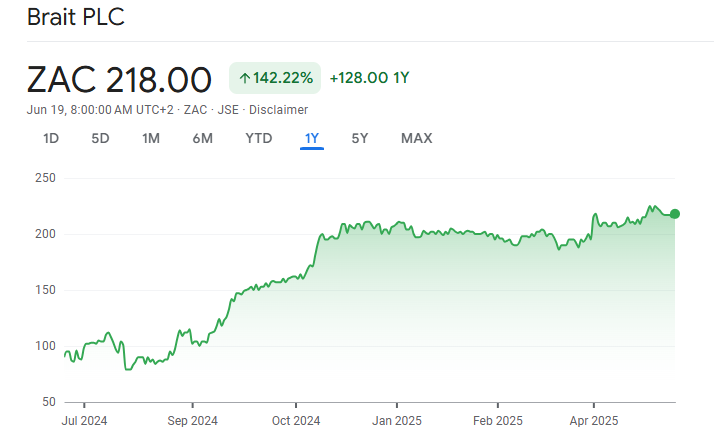714x446 pixels.
Task: Select the 1Y time range tab
Action: click(x=312, y=138)
